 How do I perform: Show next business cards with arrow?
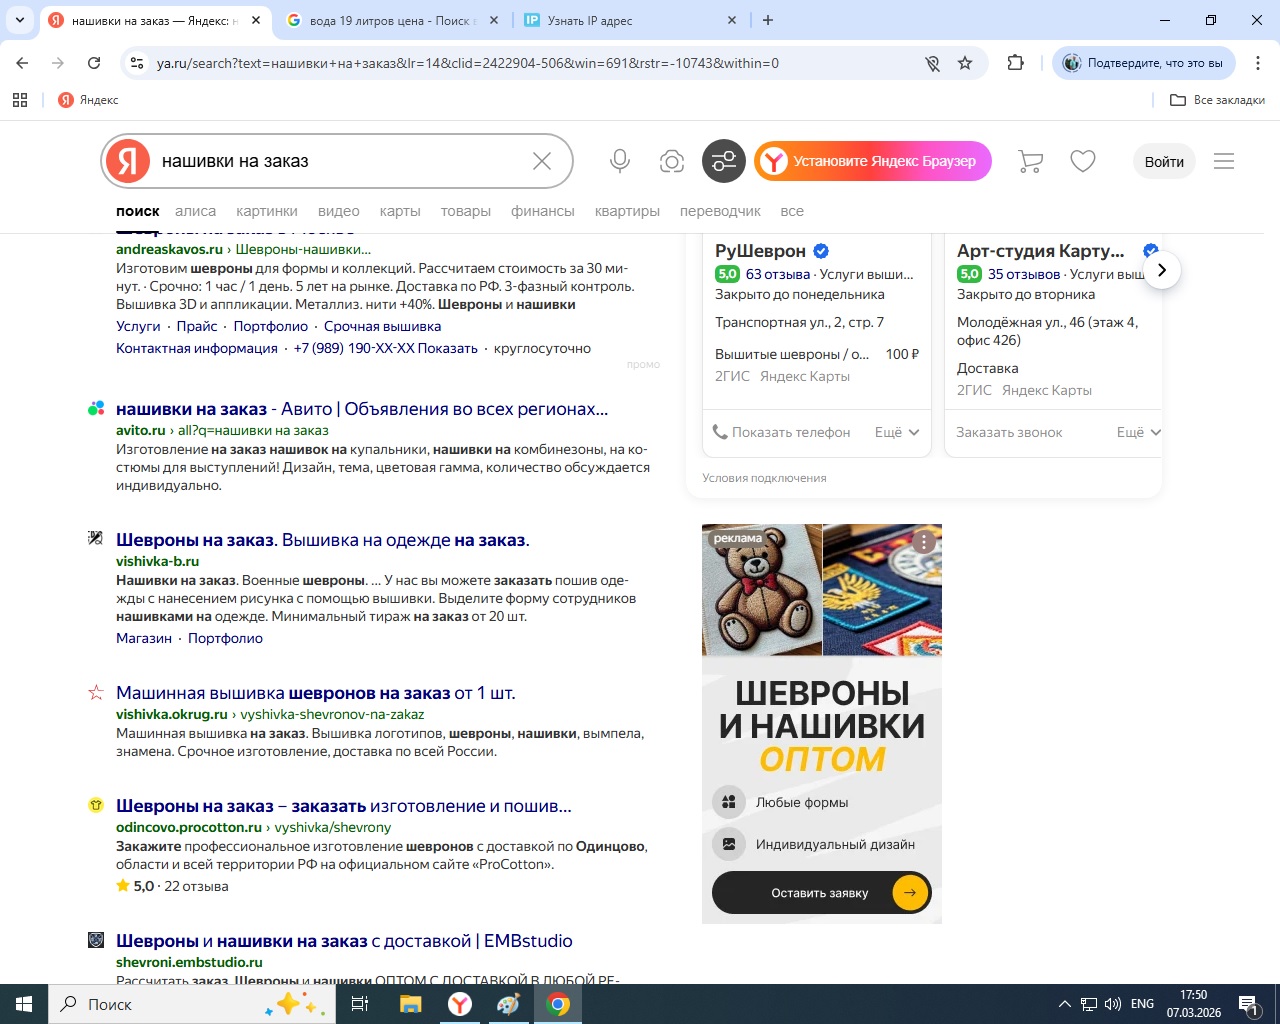click(x=1162, y=270)
